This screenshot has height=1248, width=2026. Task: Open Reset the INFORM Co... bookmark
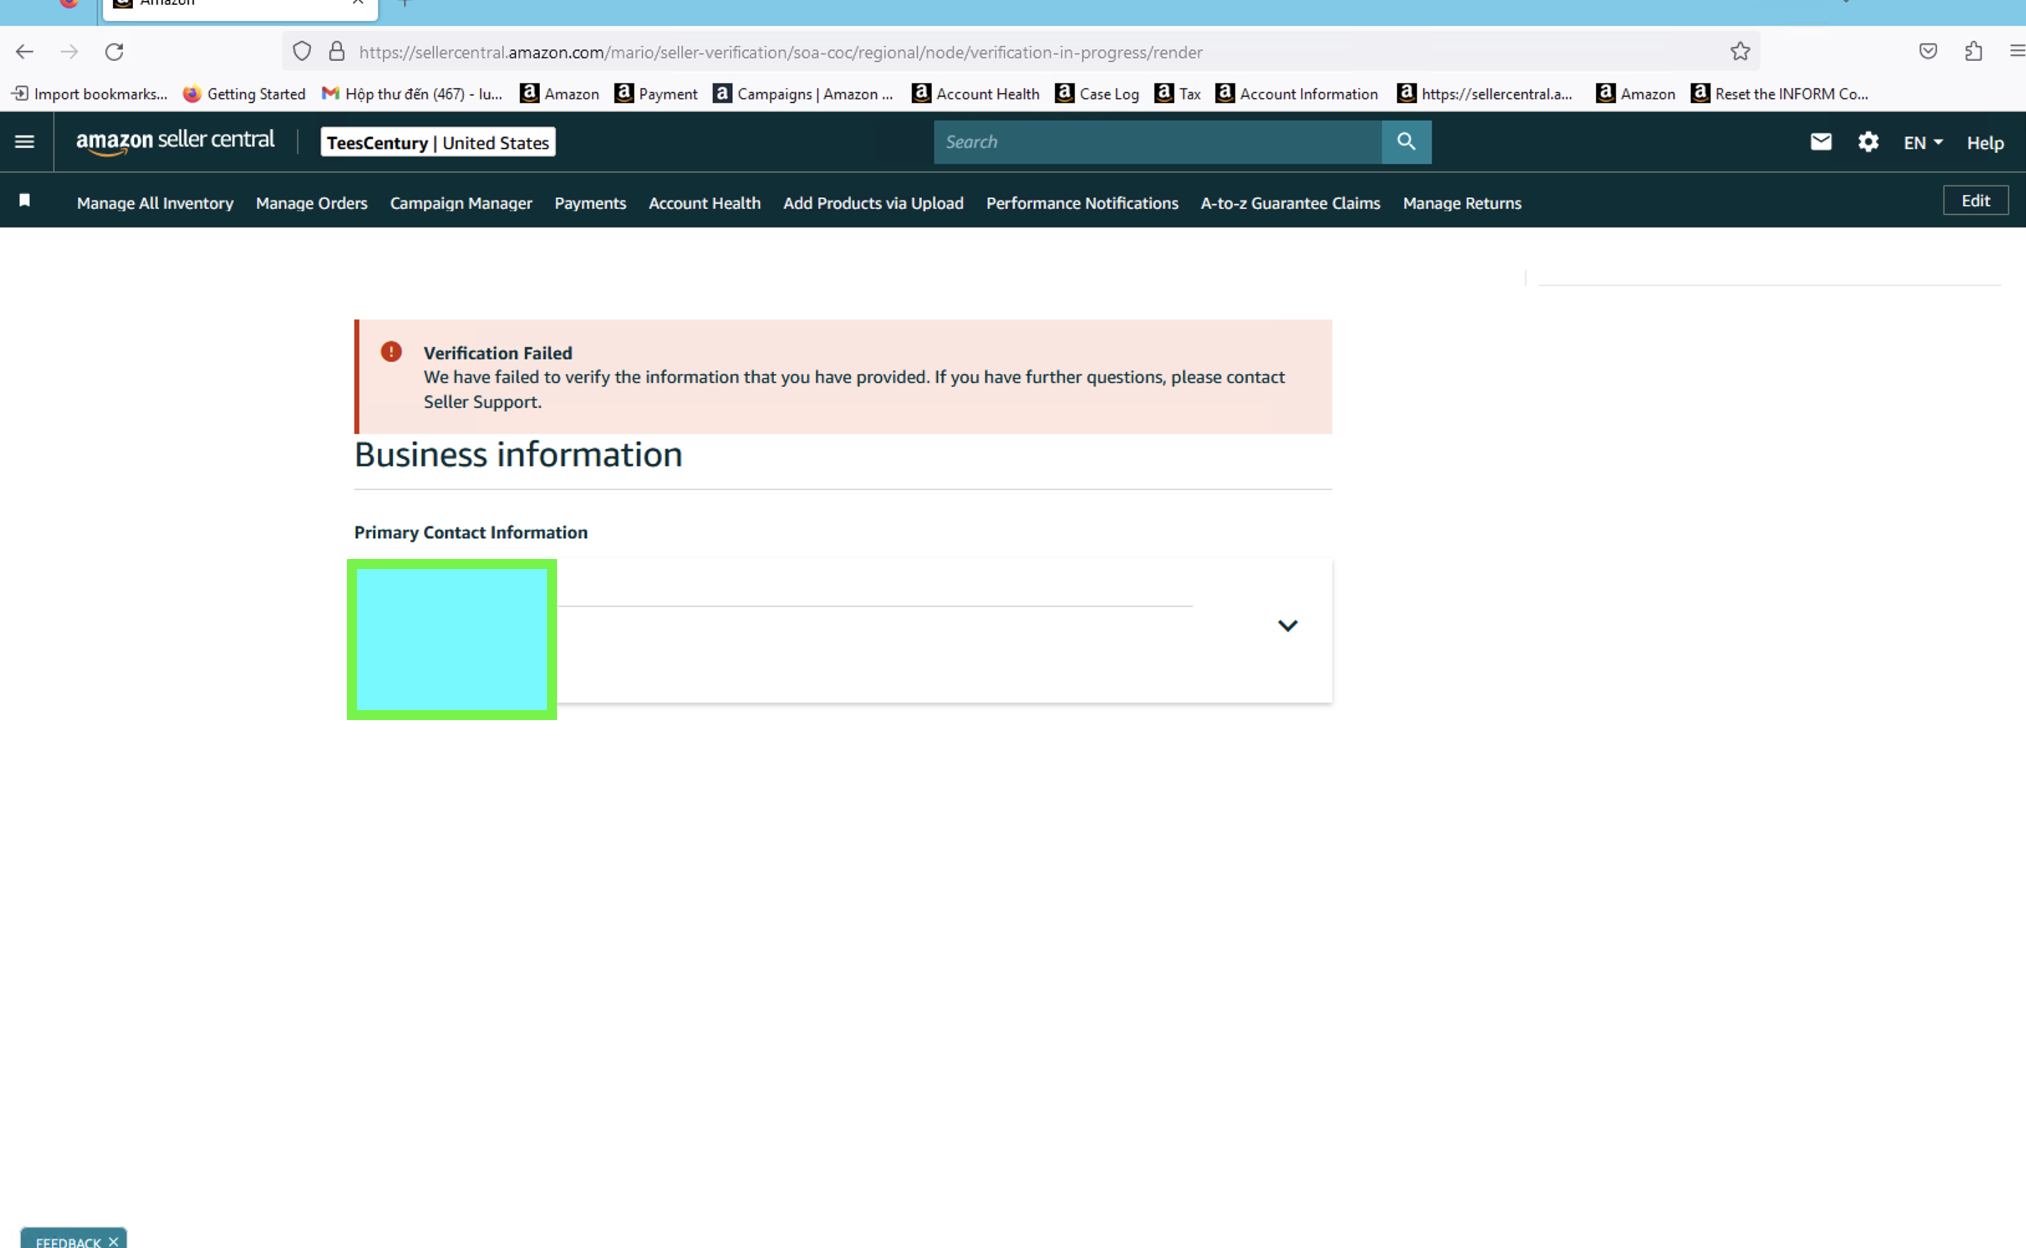(1779, 94)
